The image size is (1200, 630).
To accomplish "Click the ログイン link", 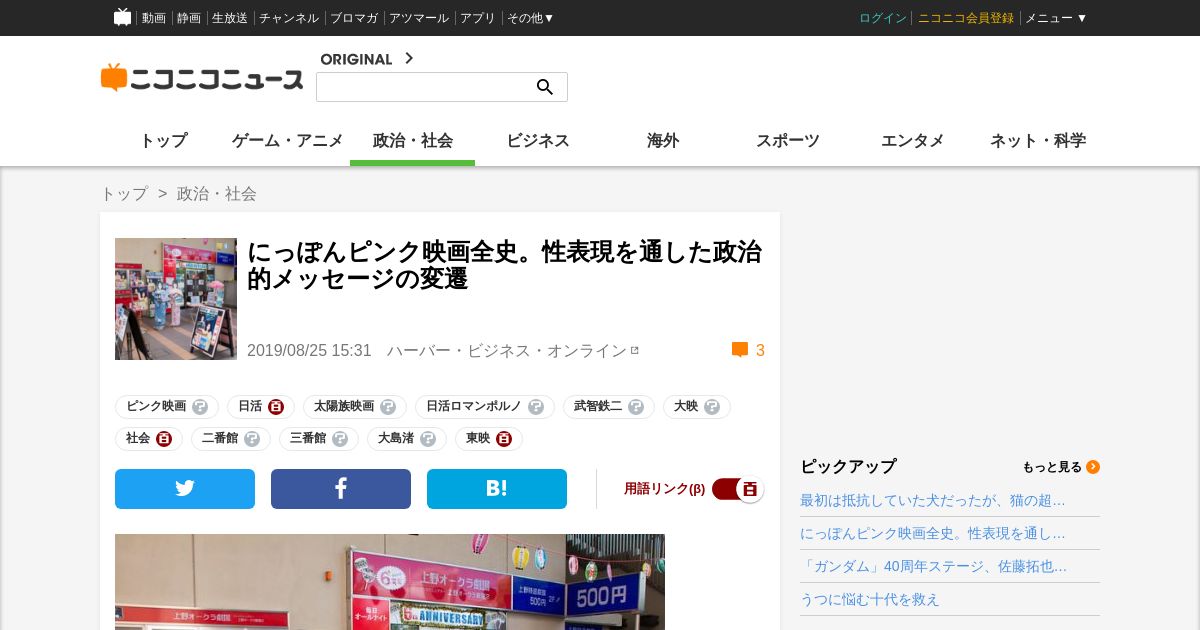I will (x=883, y=18).
